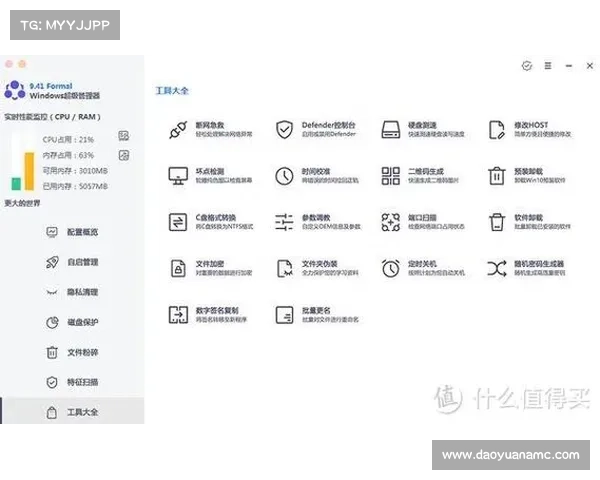Click the red dot at window top-left

click(9, 64)
